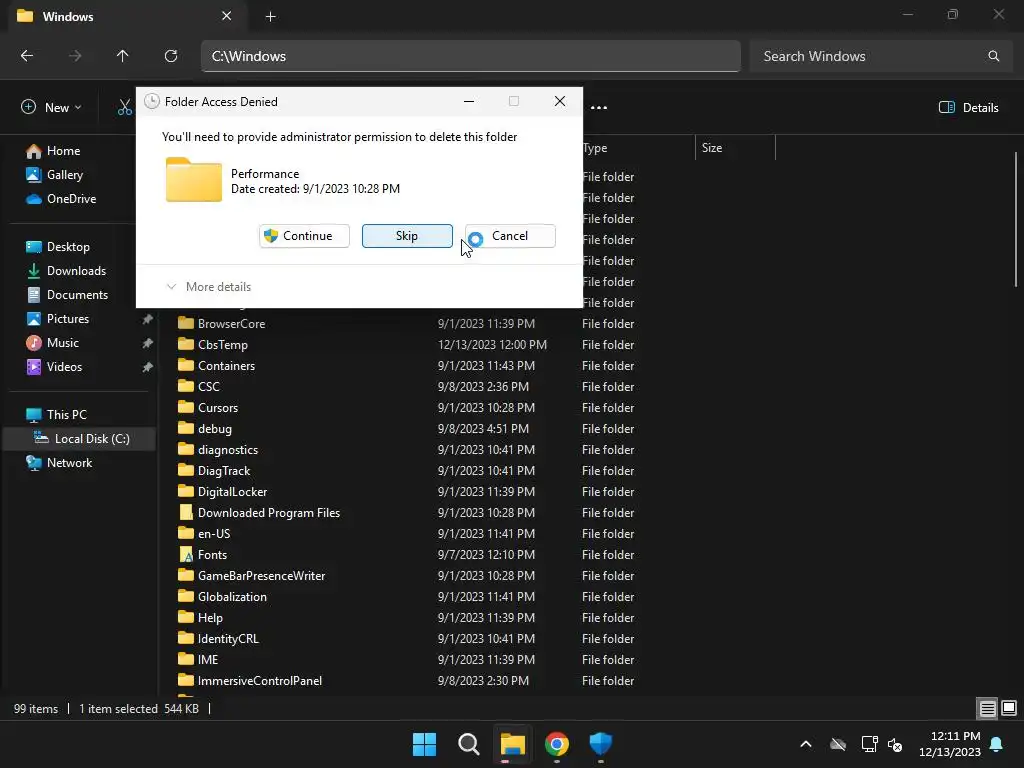Click the Cut scissors toolbar icon
1024x768 pixels.
(x=125, y=108)
